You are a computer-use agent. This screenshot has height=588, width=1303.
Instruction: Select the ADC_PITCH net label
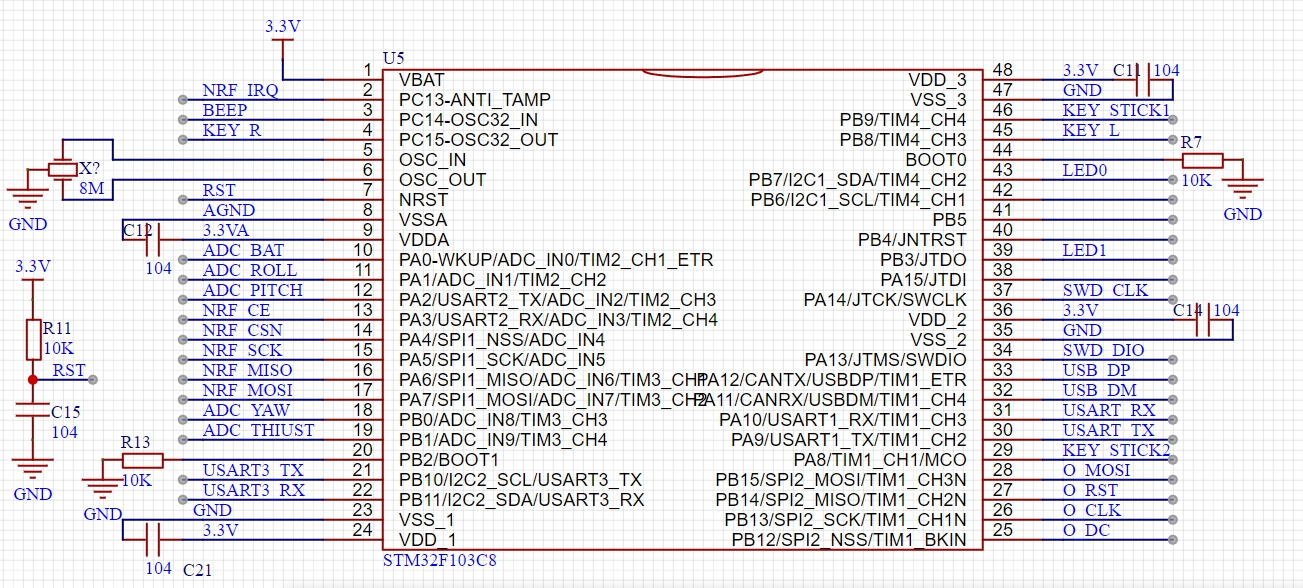point(252,290)
